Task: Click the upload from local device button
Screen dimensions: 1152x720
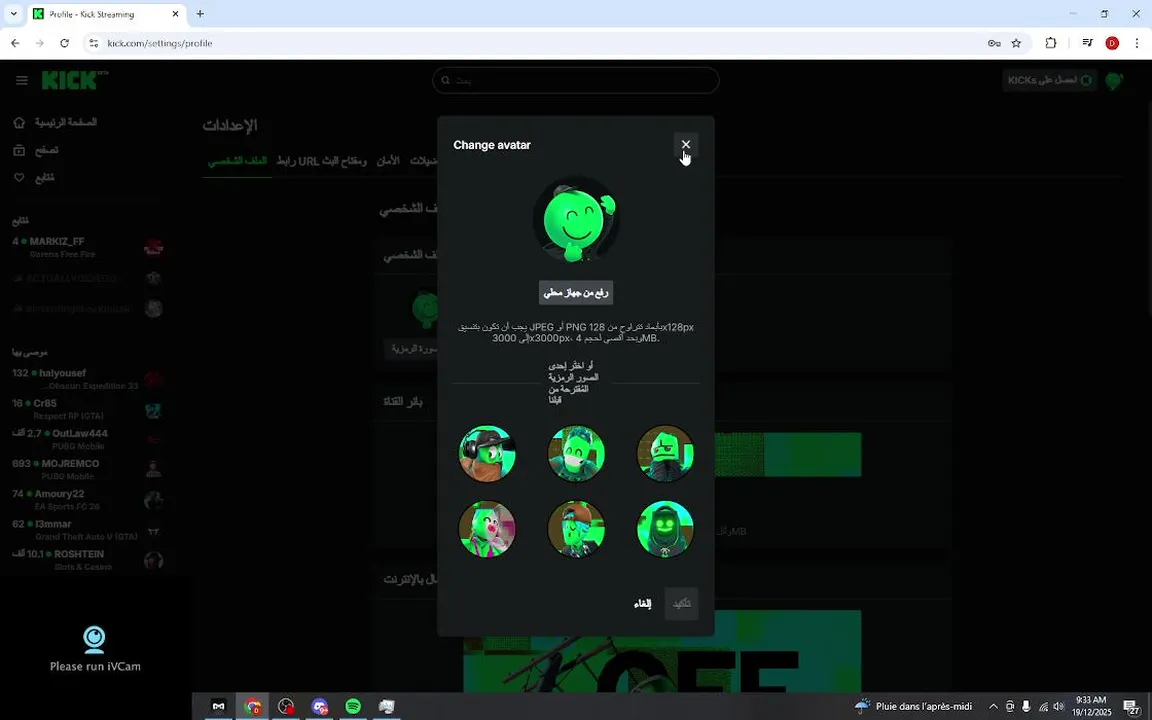Action: click(x=576, y=292)
